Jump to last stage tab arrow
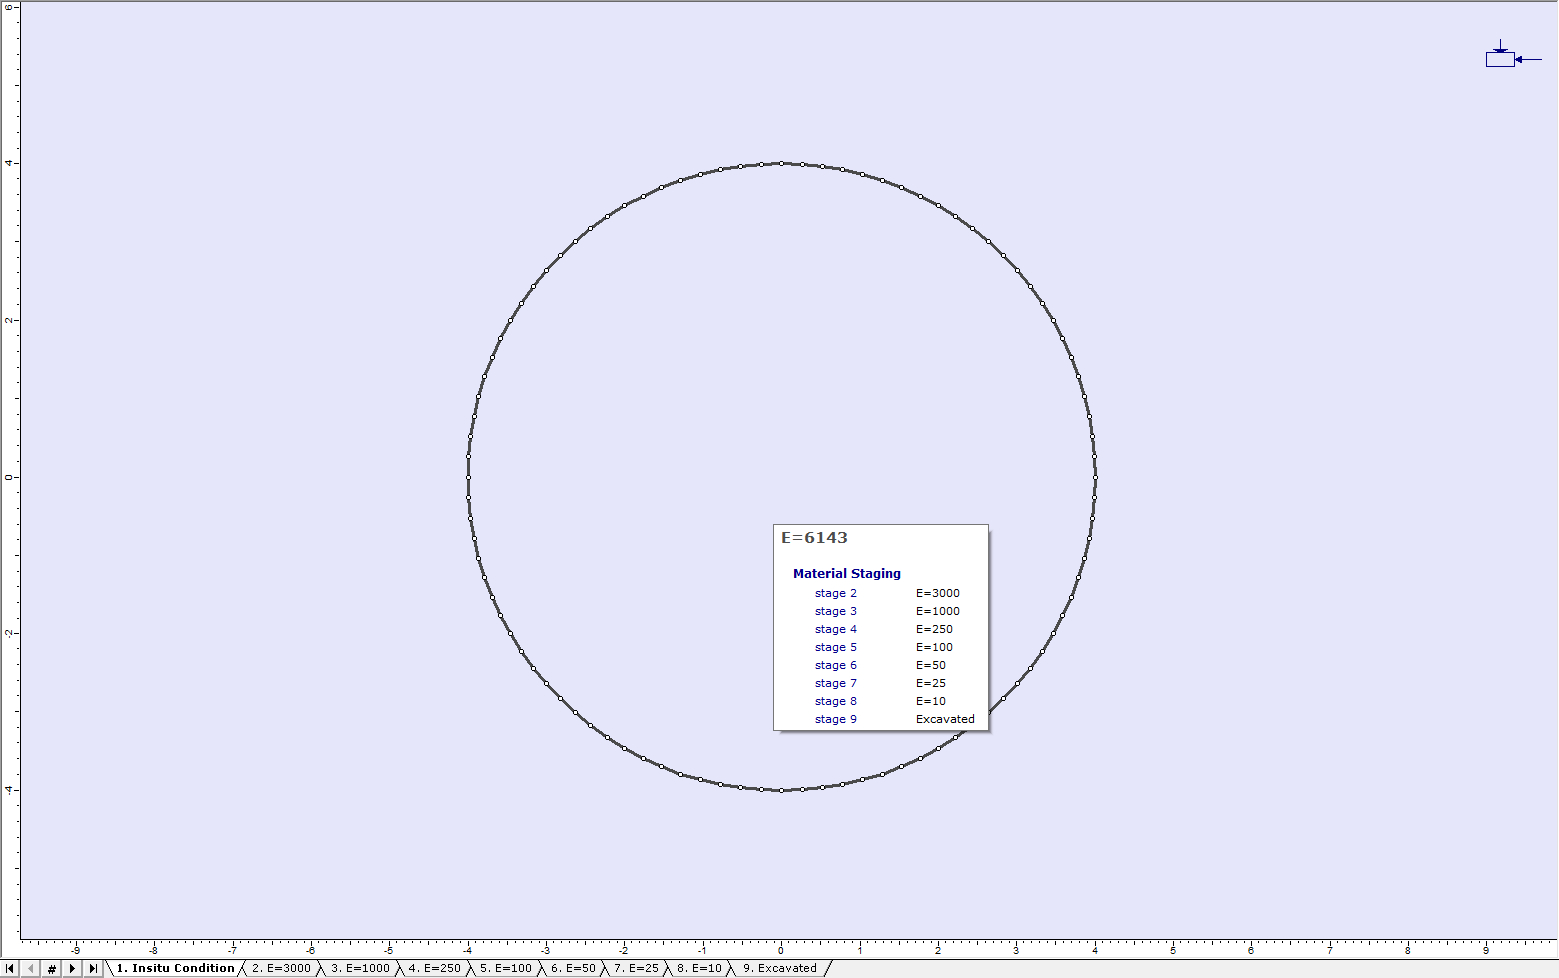 [x=93, y=968]
